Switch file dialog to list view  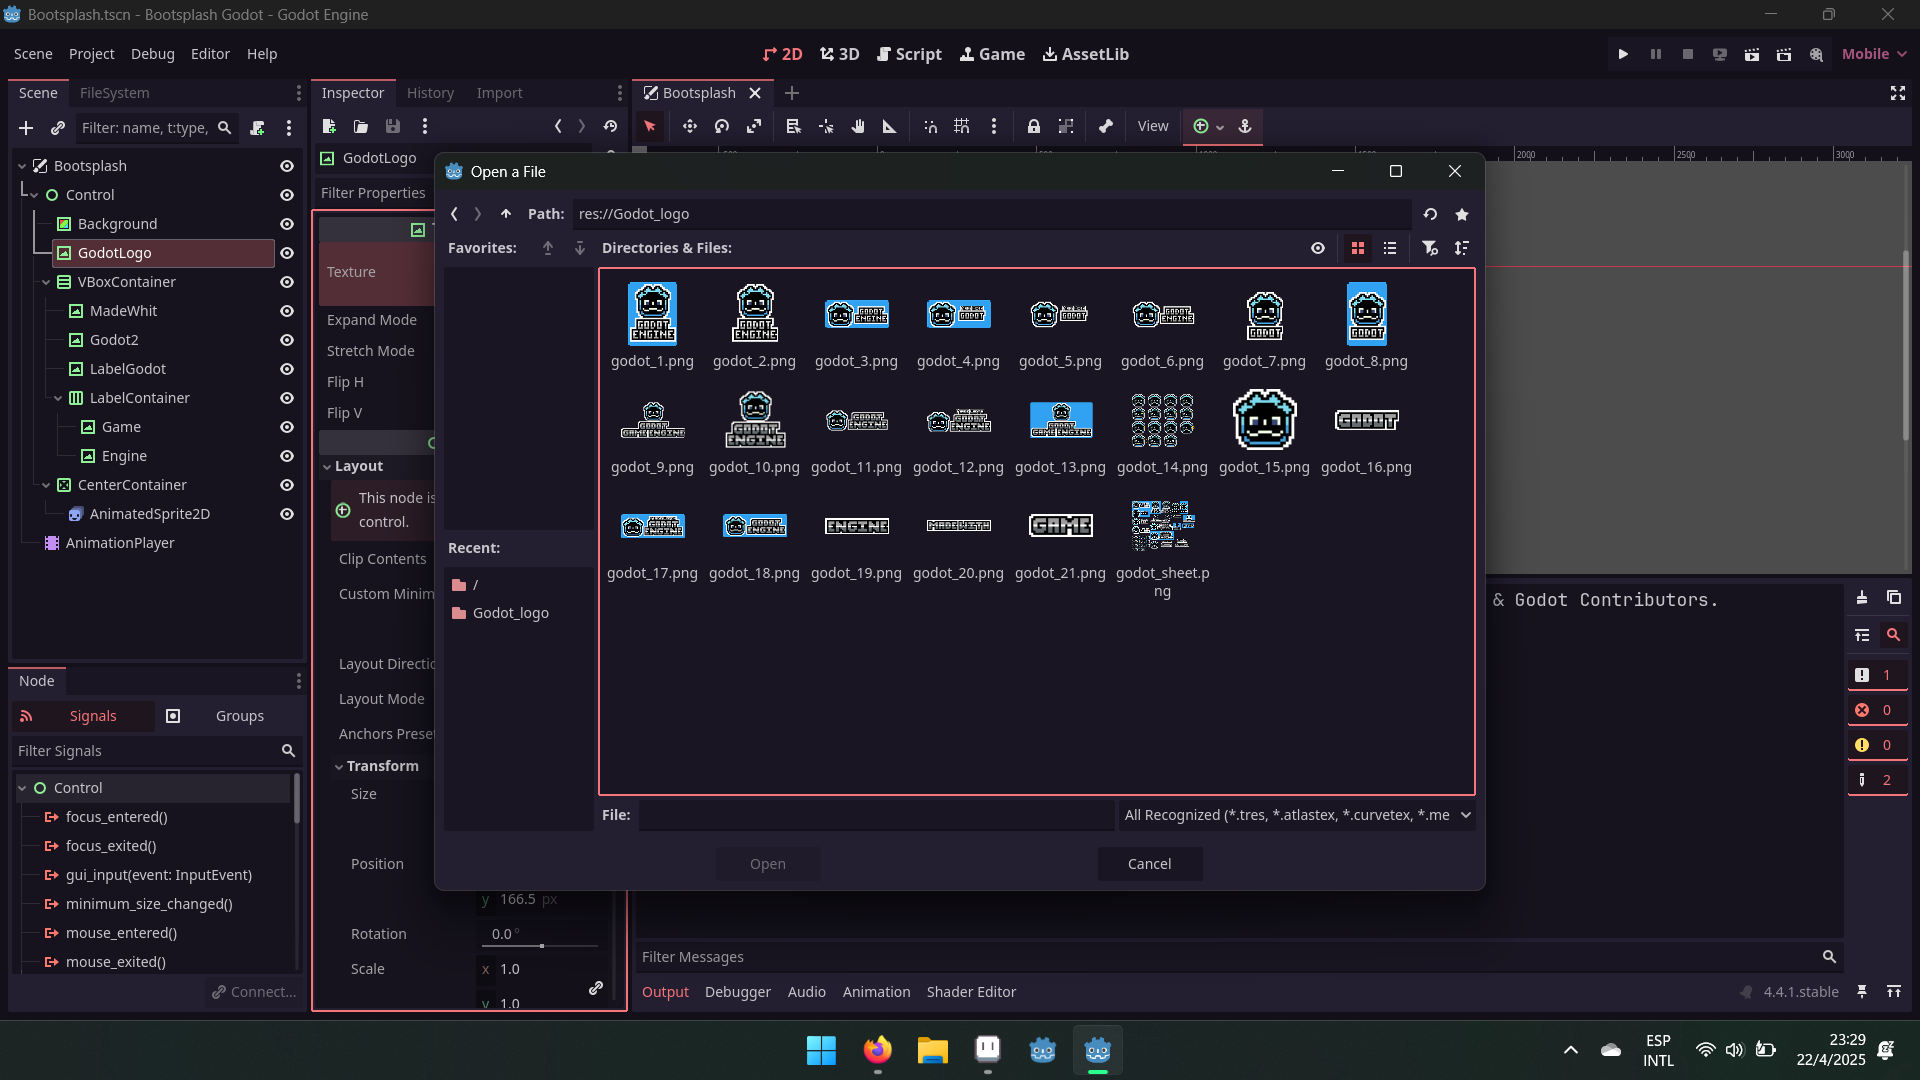tap(1390, 248)
